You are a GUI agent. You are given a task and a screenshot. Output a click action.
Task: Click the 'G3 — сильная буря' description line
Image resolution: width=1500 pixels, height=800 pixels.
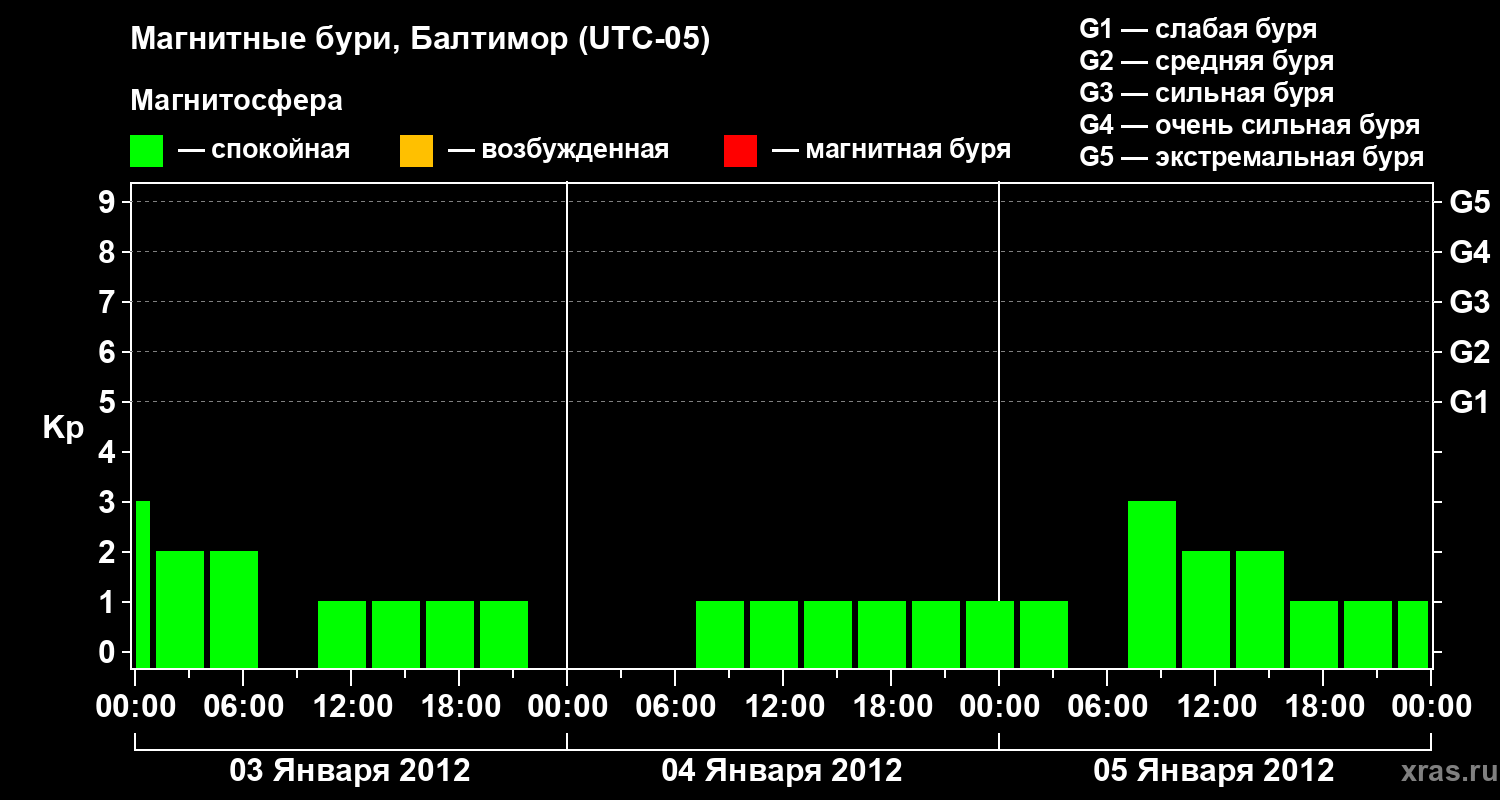tap(1207, 93)
